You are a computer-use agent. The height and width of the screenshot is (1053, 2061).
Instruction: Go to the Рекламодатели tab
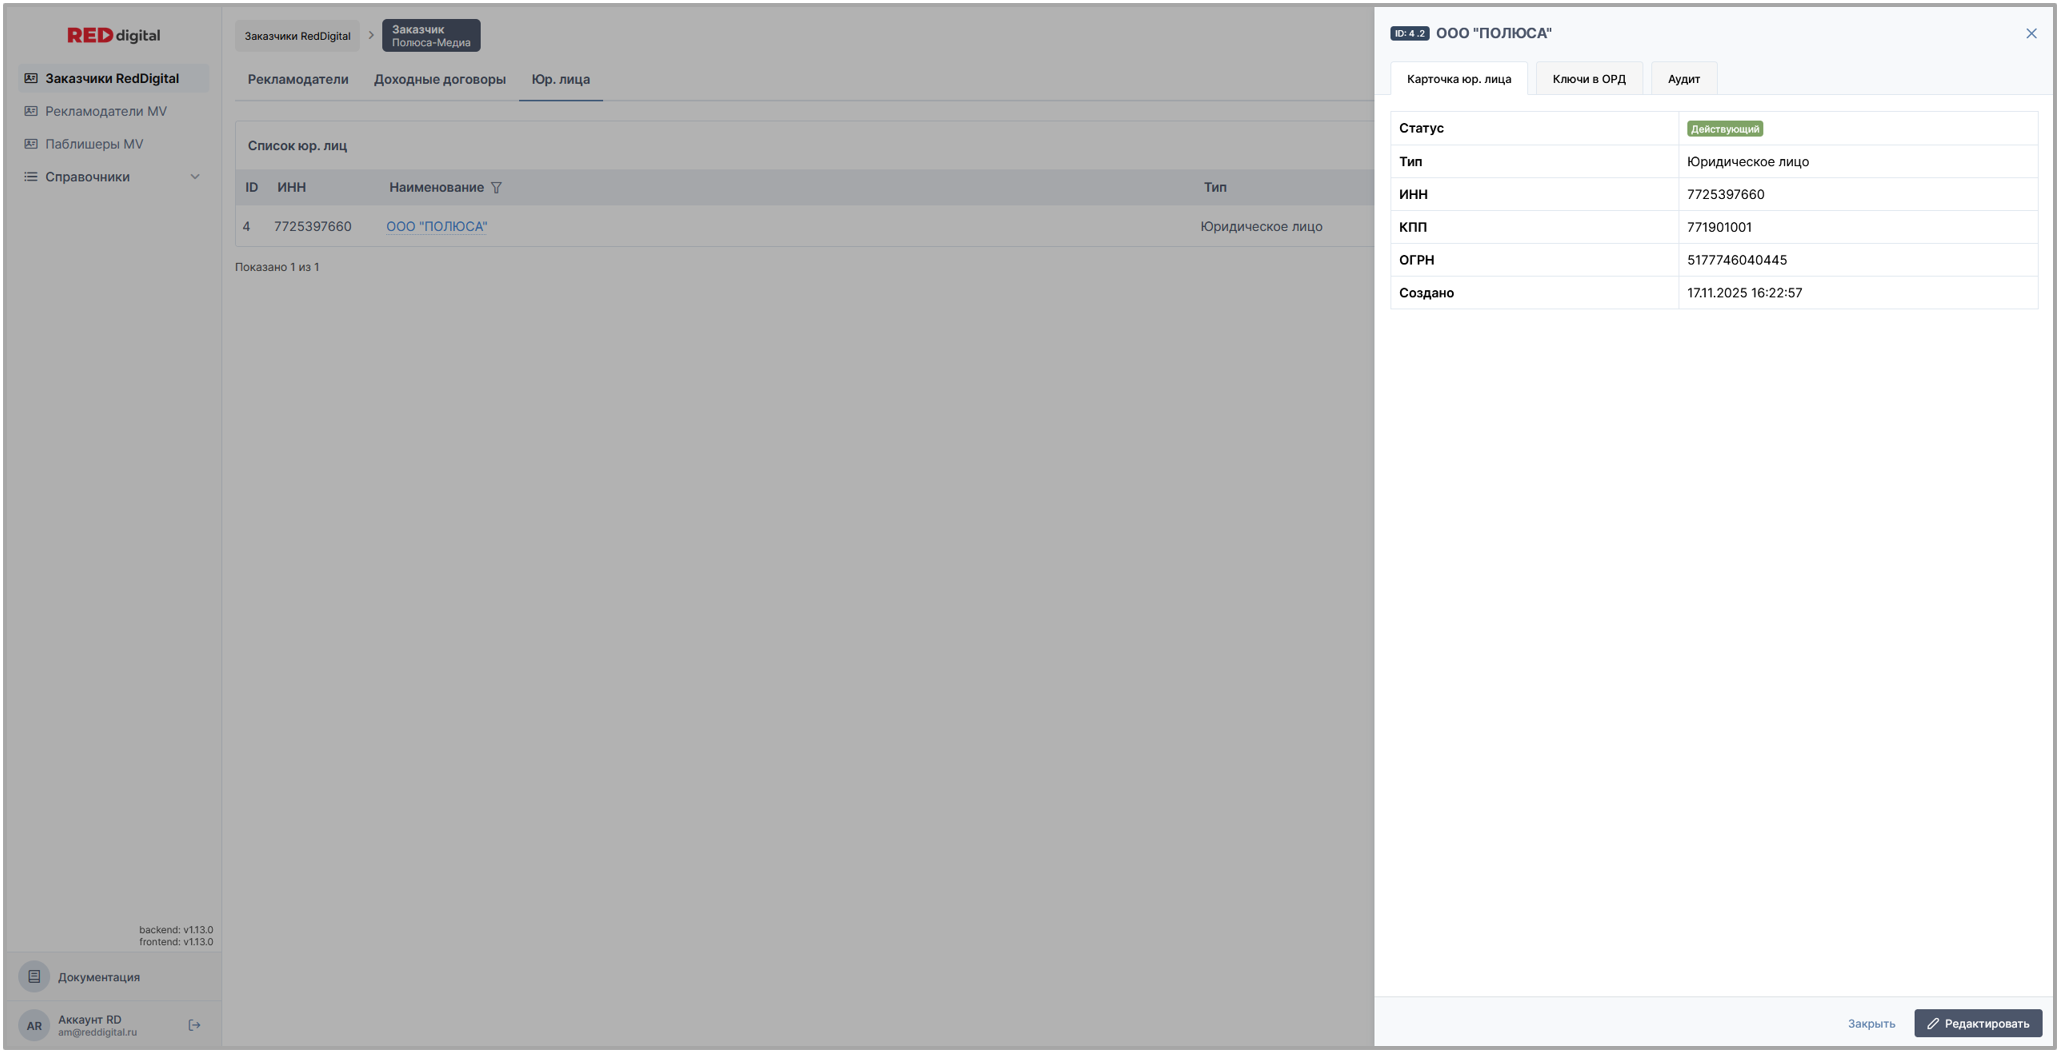tap(298, 79)
